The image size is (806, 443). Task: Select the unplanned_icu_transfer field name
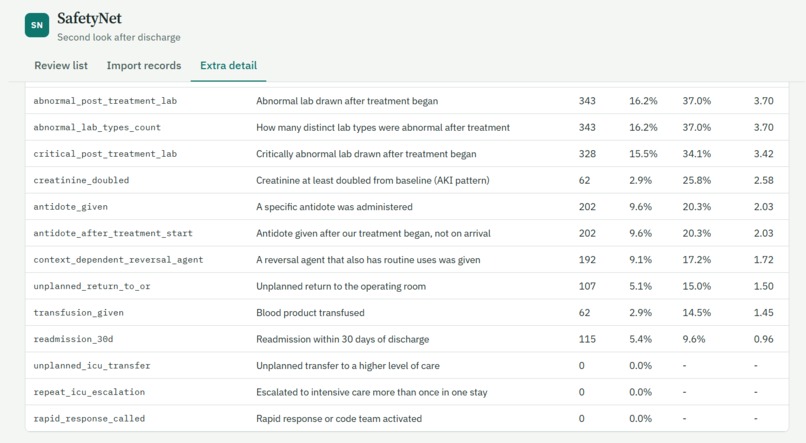(x=91, y=365)
